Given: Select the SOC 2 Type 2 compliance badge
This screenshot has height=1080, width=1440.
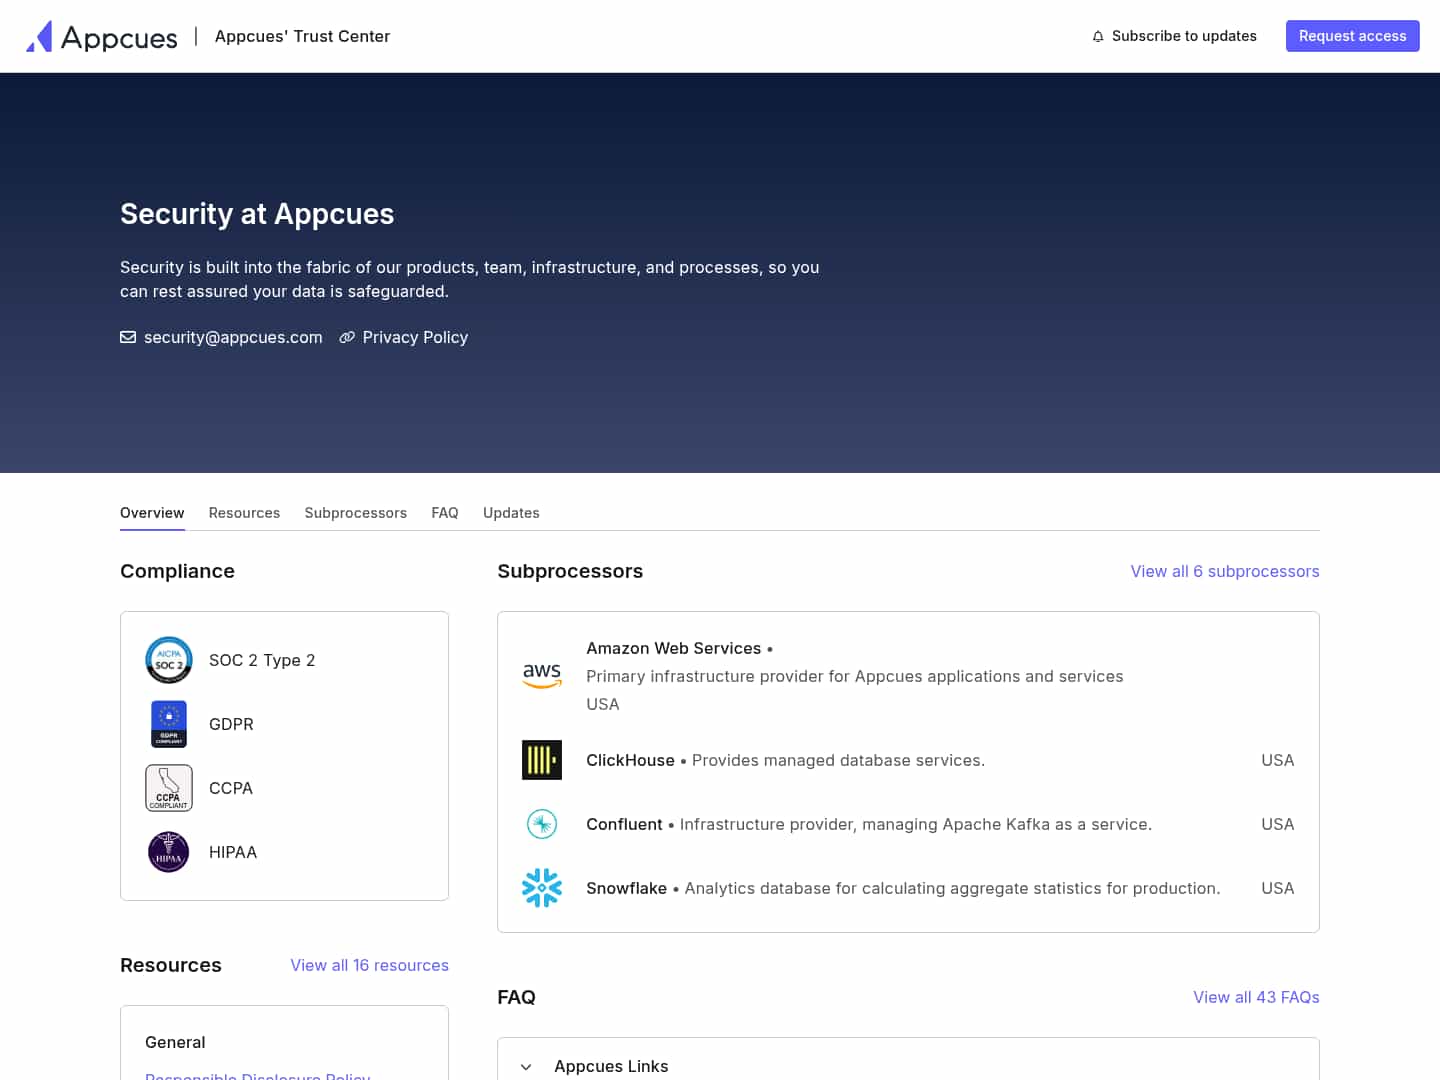Looking at the screenshot, I should (x=168, y=660).
